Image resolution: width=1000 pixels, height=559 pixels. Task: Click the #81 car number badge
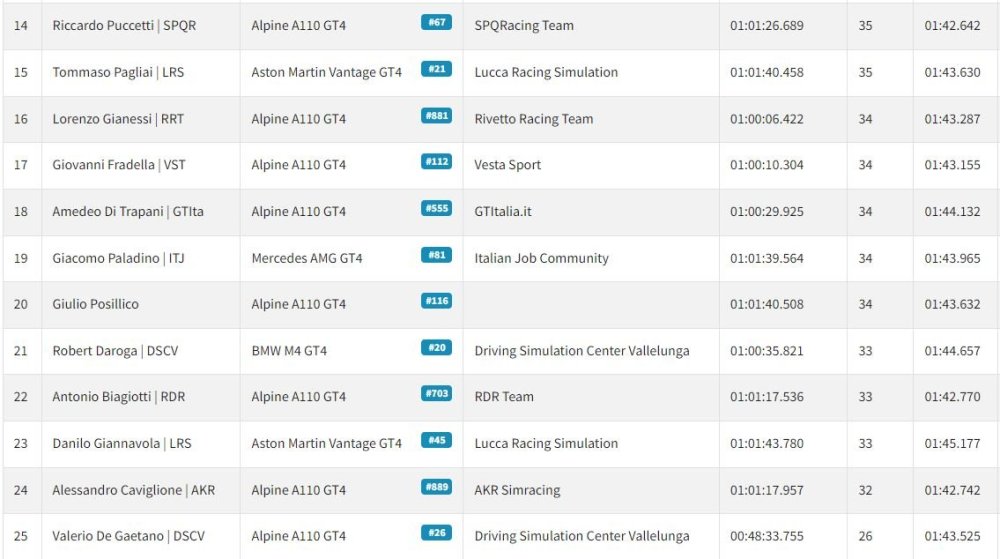coord(436,255)
